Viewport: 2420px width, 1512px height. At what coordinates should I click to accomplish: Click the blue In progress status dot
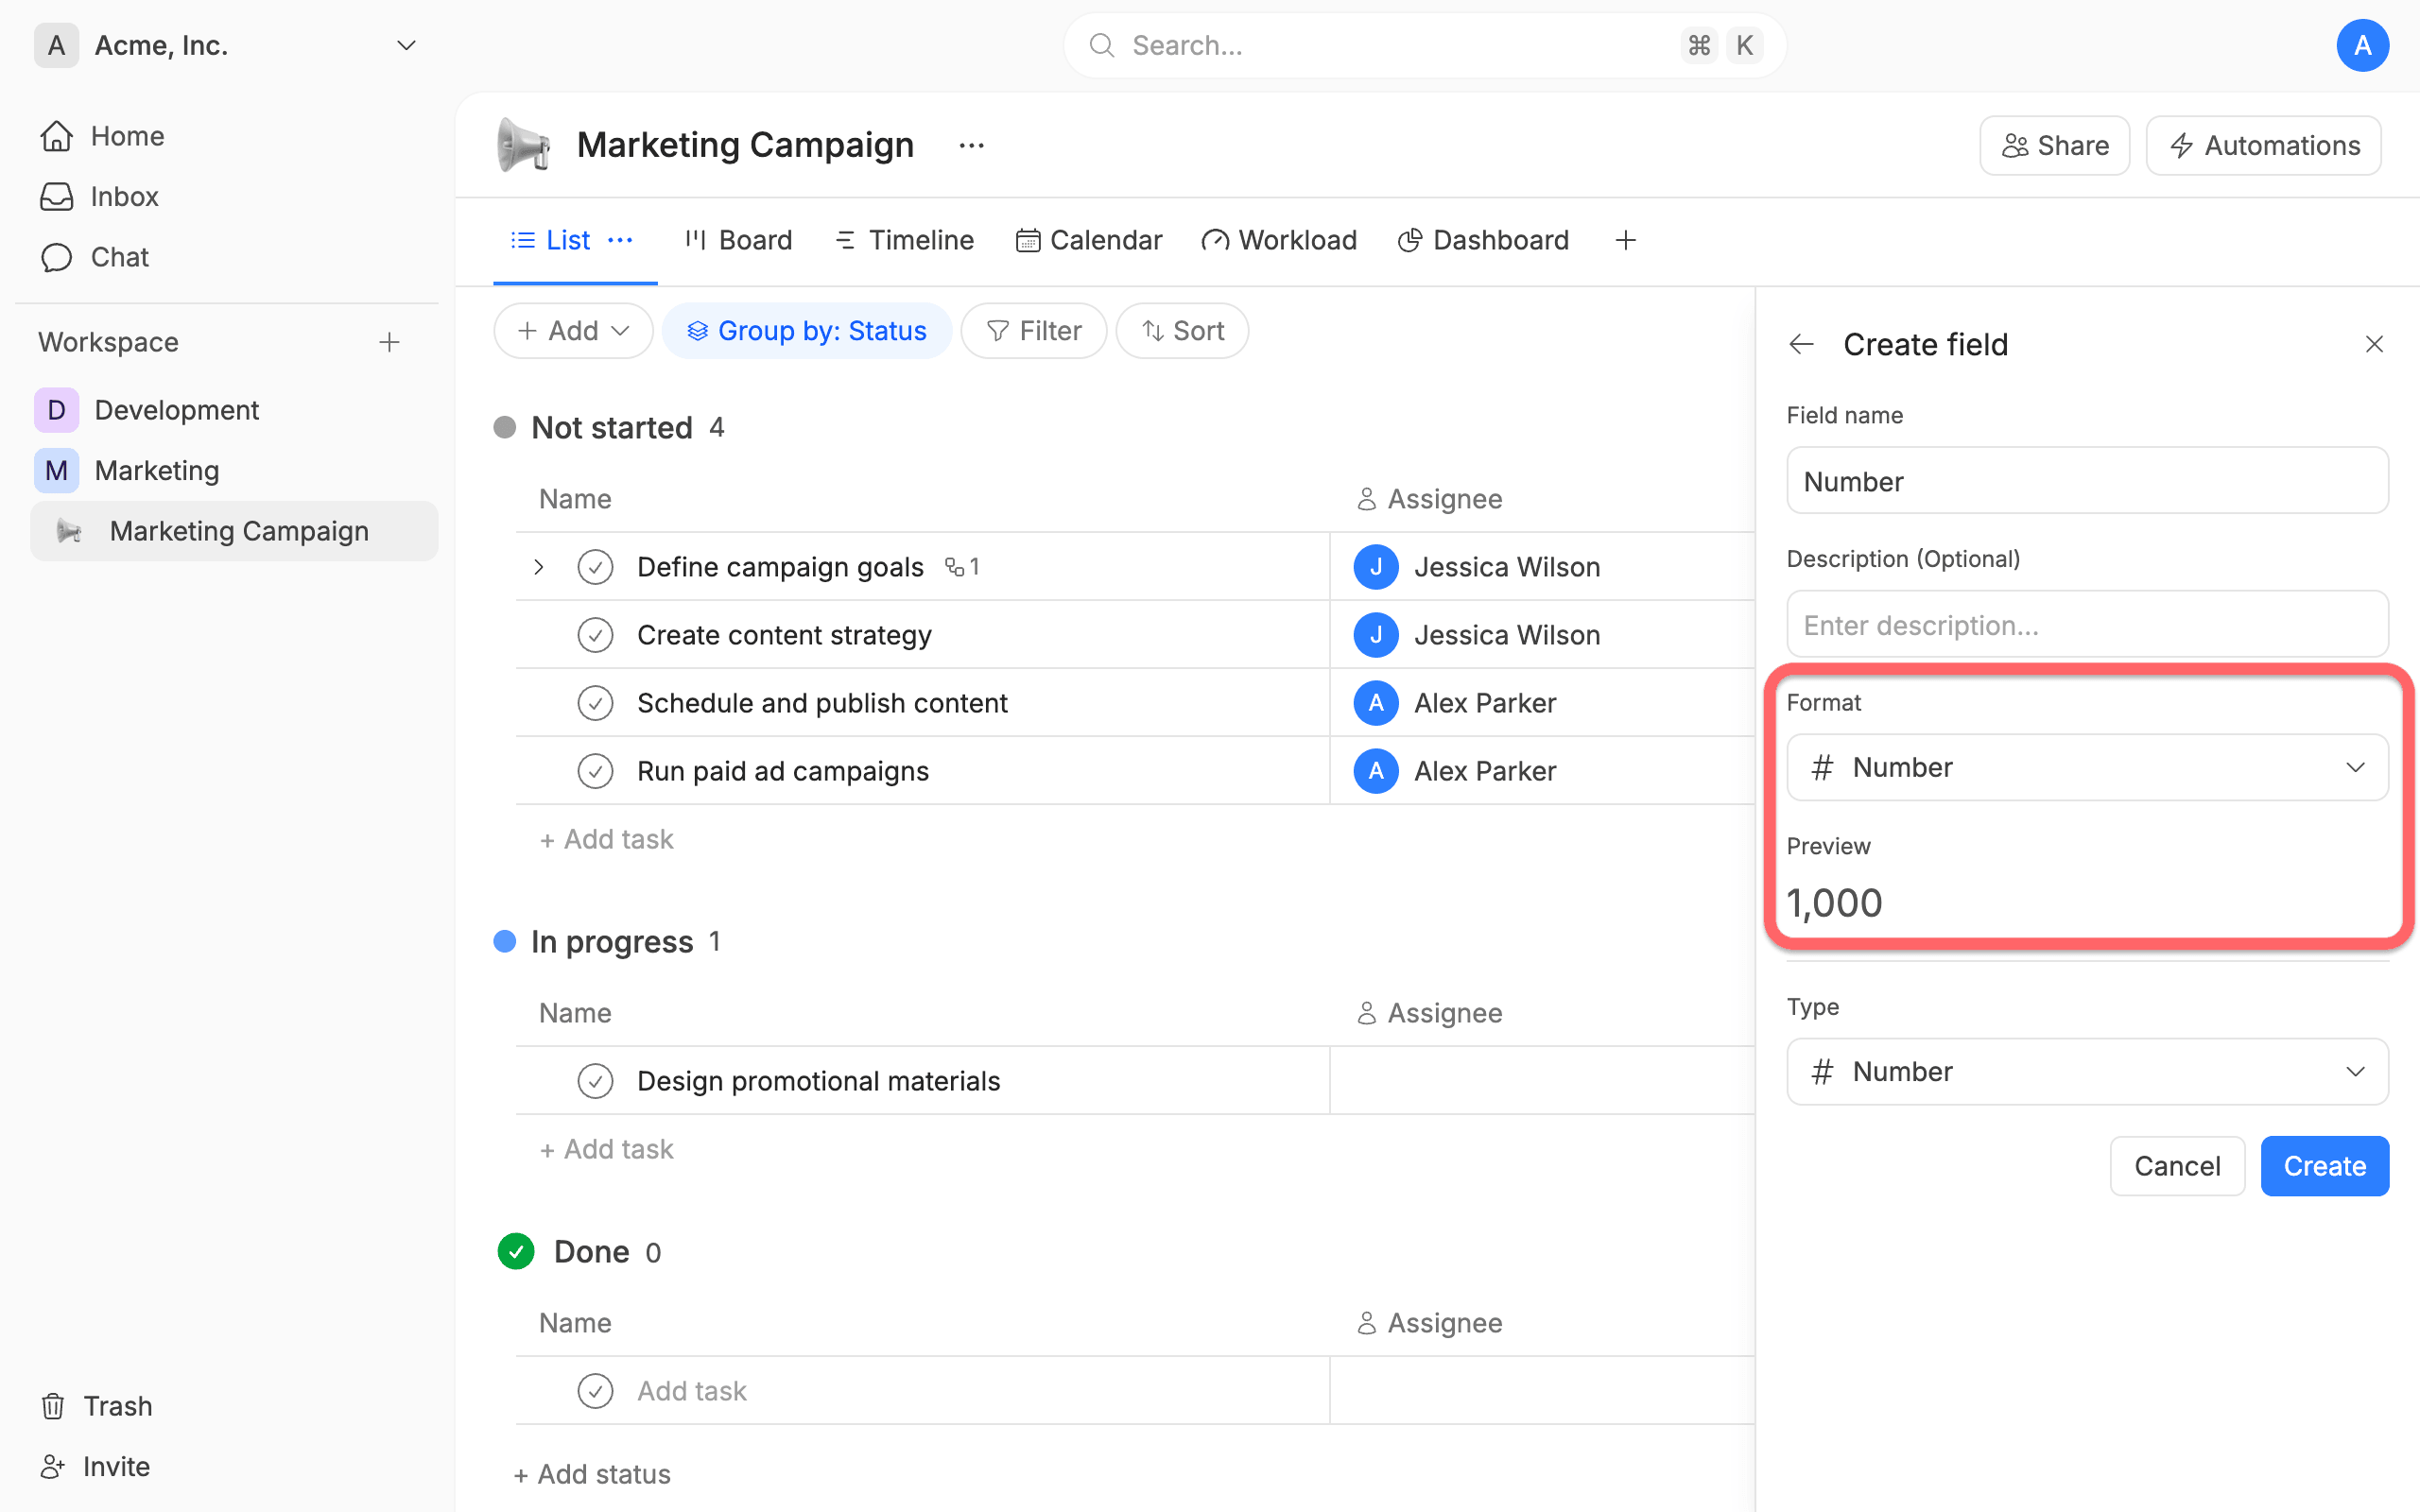pyautogui.click(x=505, y=941)
